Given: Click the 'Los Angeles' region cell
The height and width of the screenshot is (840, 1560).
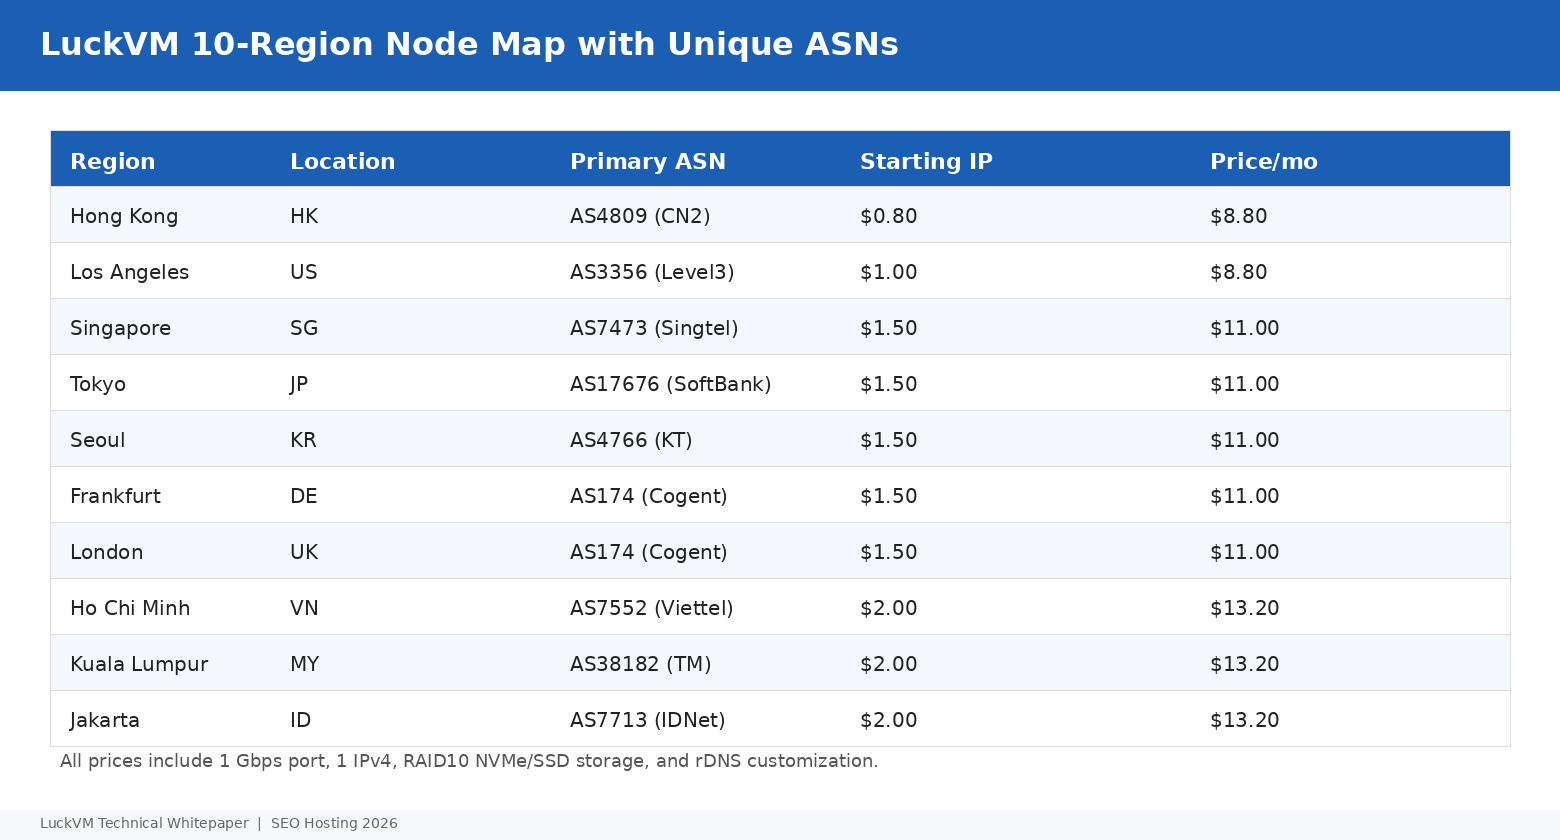Looking at the screenshot, I should [x=130, y=272].
